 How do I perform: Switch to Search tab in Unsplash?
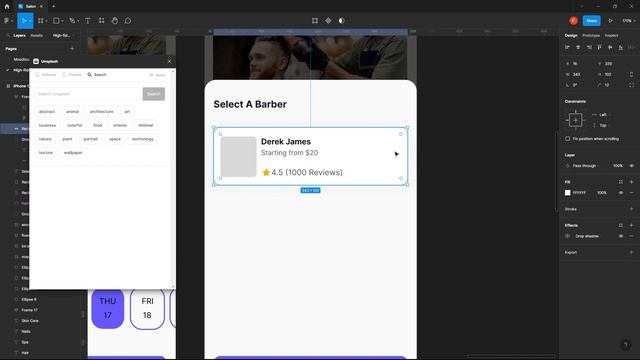97,75
